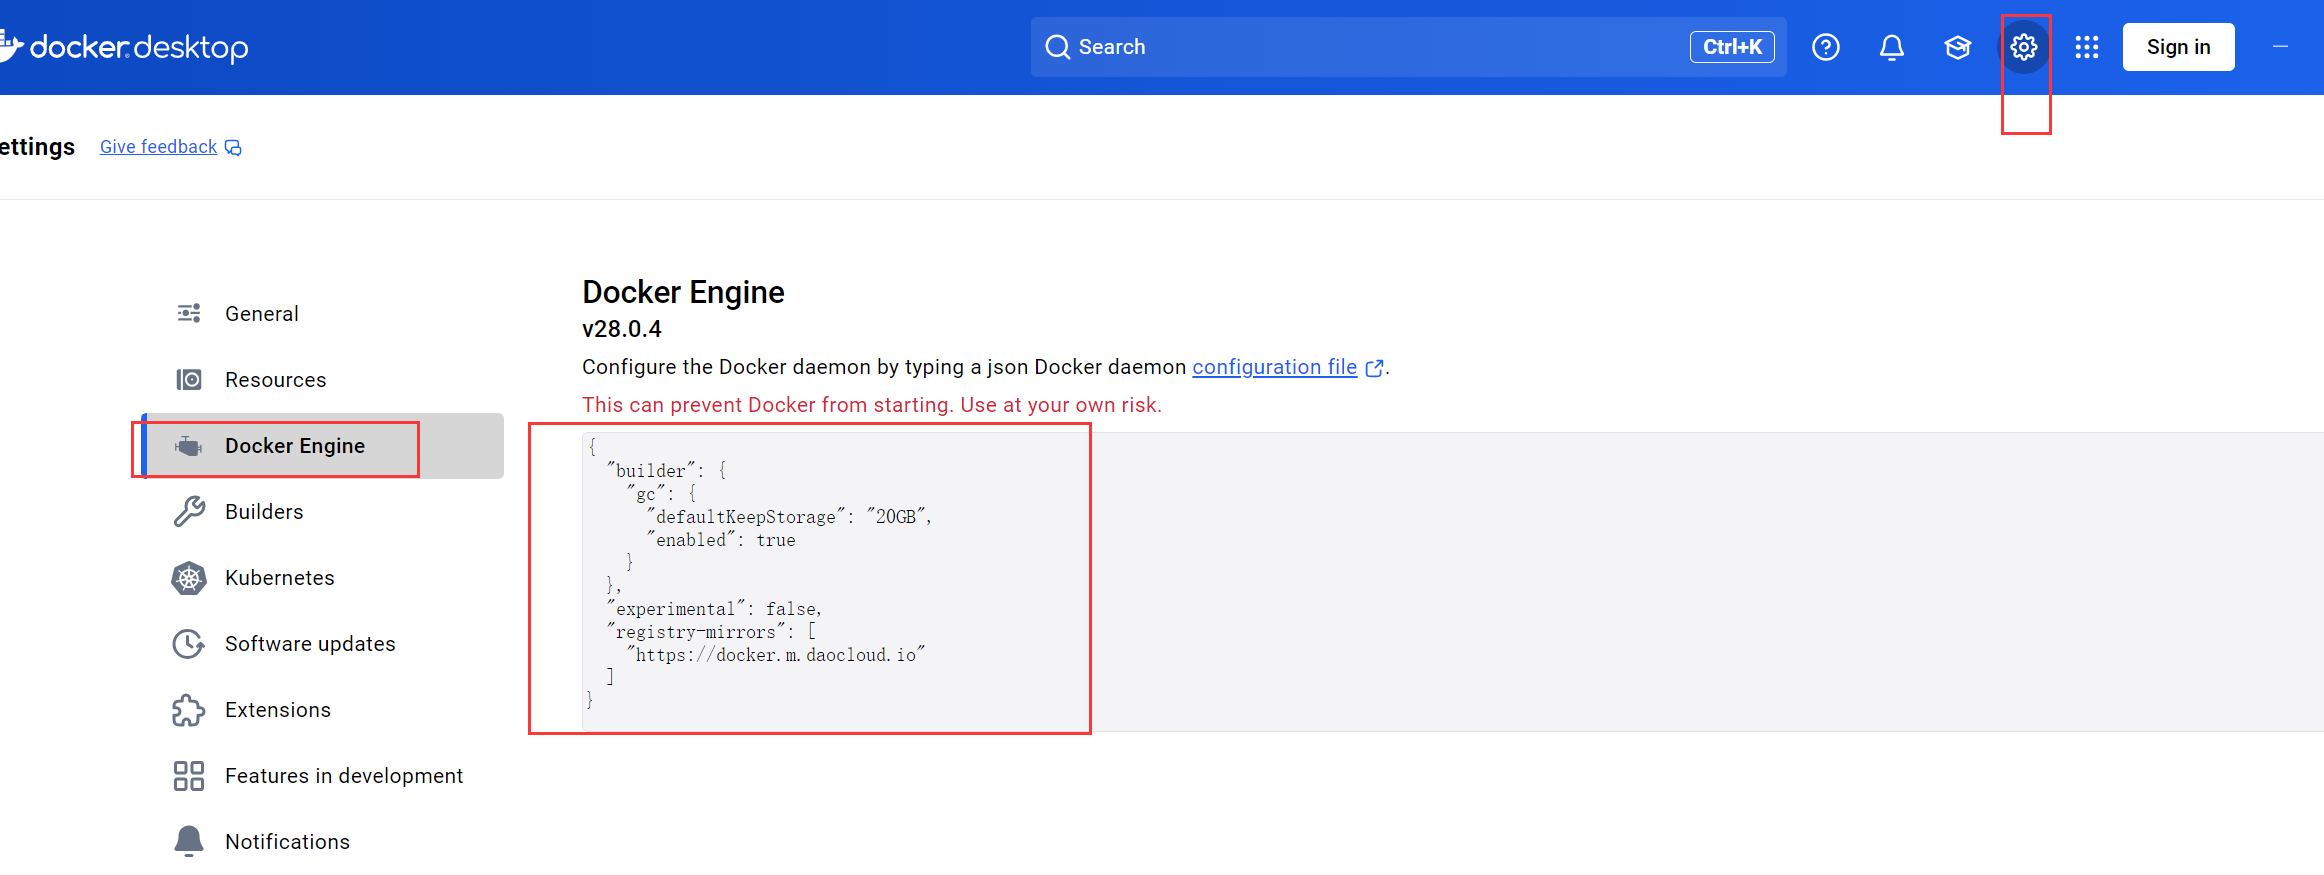Viewport: 2324px width, 875px height.
Task: Open the Software updates tab
Action: coord(323,644)
